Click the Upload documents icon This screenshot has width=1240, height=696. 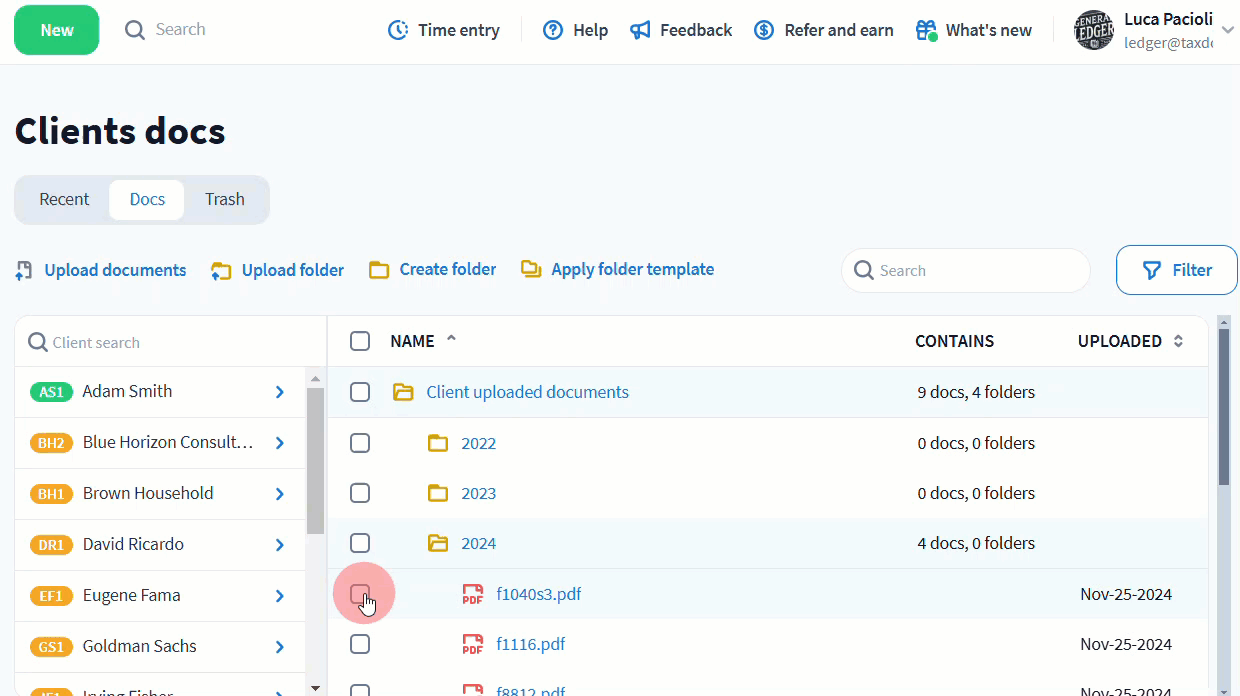24,270
